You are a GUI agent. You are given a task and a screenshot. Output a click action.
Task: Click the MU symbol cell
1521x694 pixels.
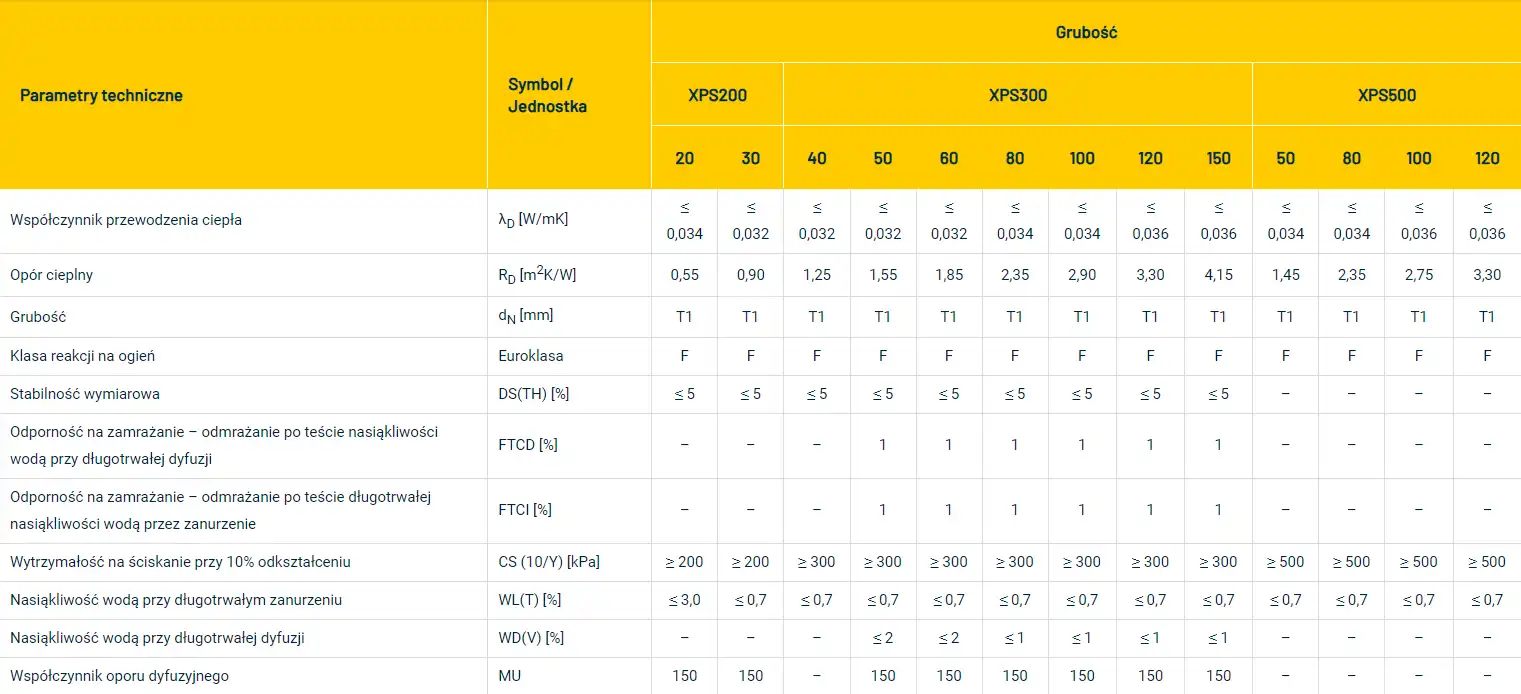pyautogui.click(x=509, y=676)
